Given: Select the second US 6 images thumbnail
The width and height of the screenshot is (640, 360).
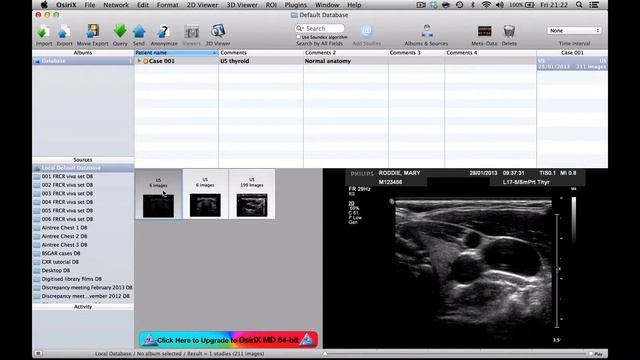Looking at the screenshot, I should click(205, 195).
